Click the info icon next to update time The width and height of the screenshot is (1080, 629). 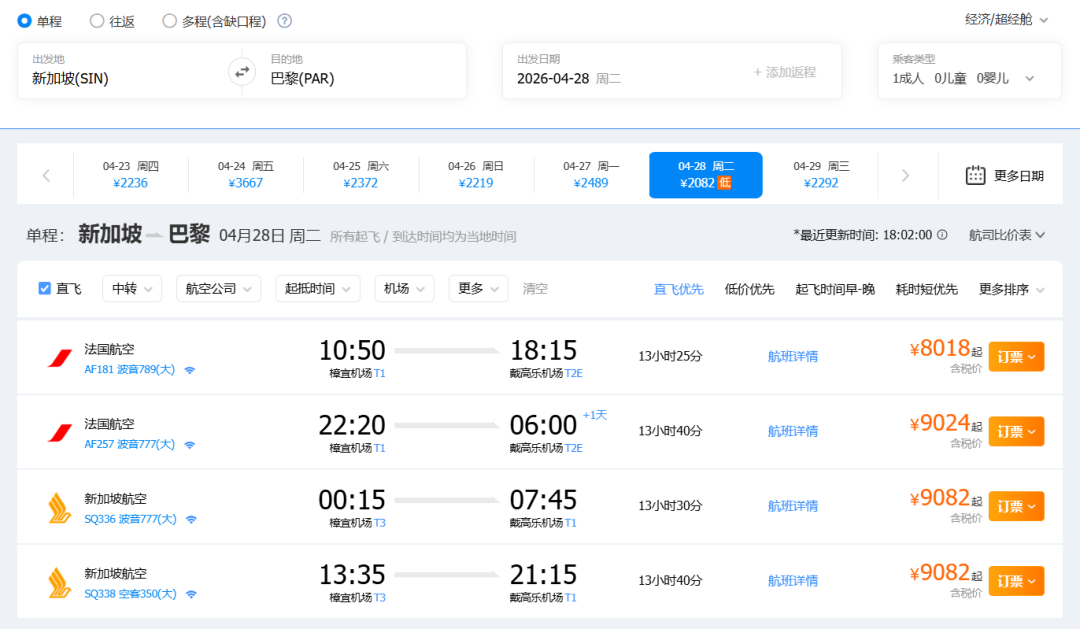pyautogui.click(x=942, y=235)
